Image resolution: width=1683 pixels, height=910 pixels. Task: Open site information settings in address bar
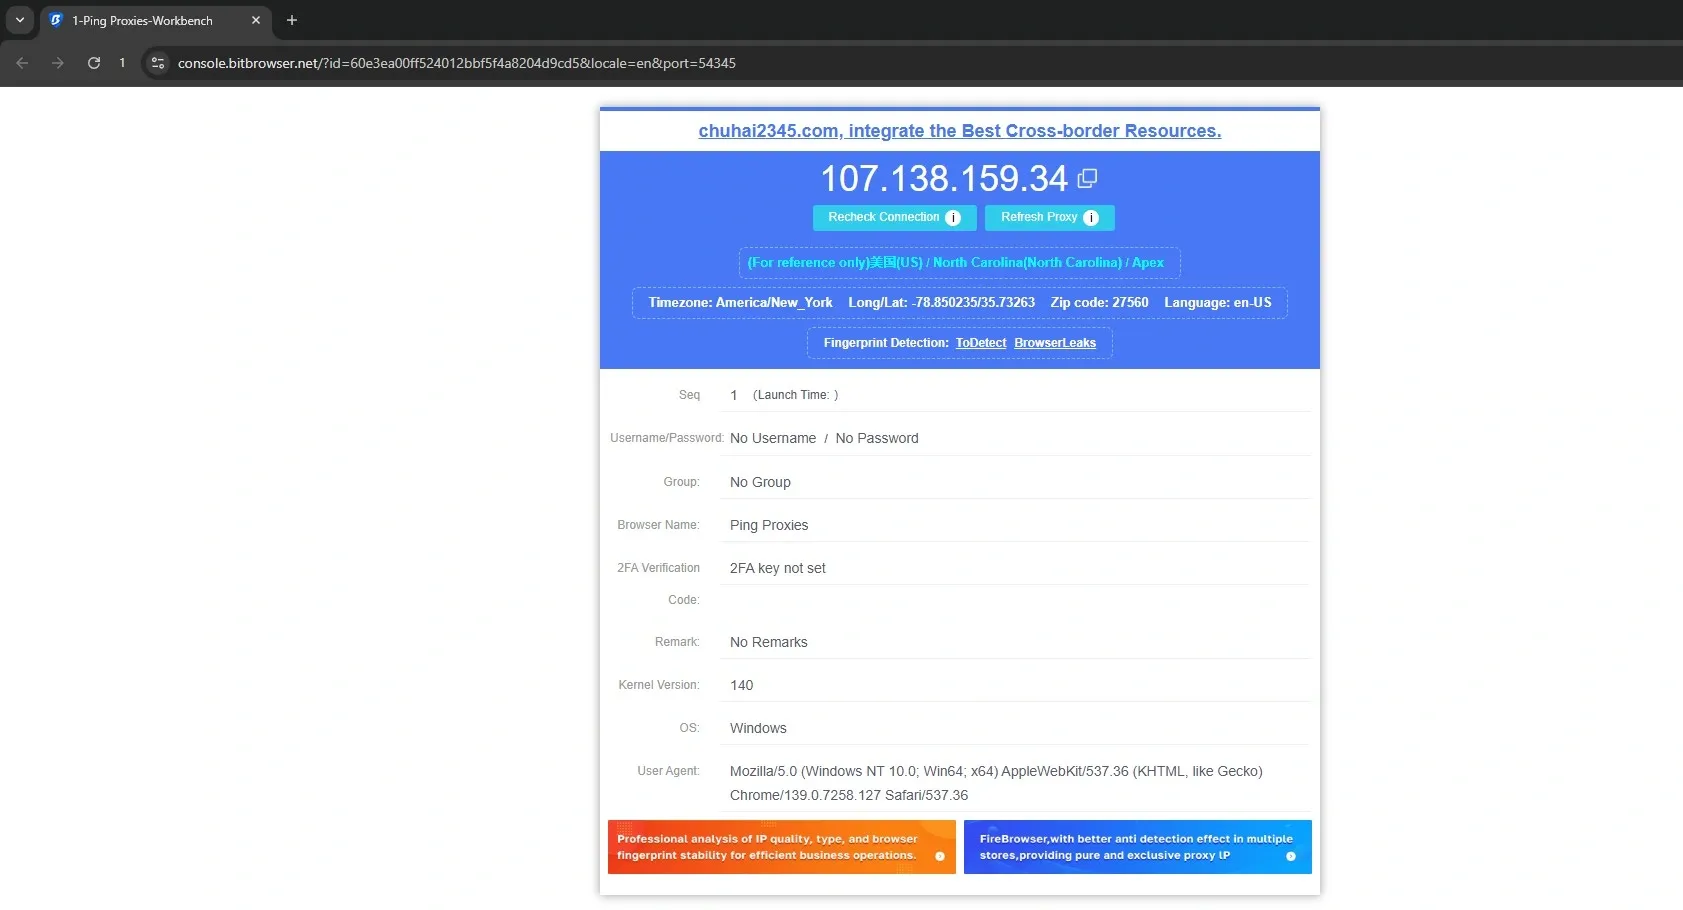pyautogui.click(x=157, y=62)
